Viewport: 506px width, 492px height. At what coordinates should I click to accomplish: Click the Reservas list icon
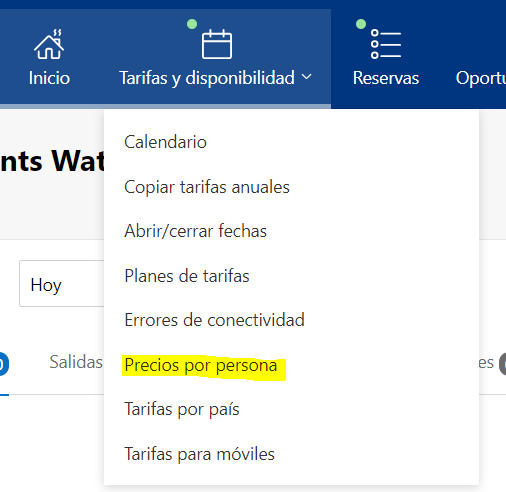pos(386,44)
